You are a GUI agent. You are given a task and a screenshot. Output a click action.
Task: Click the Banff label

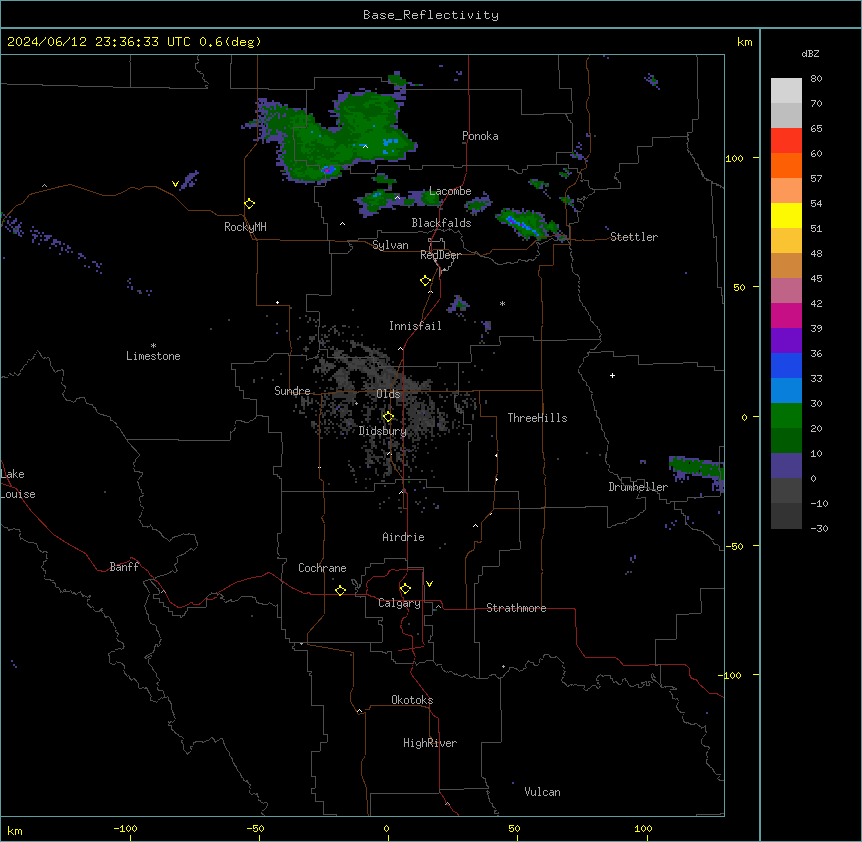[124, 567]
